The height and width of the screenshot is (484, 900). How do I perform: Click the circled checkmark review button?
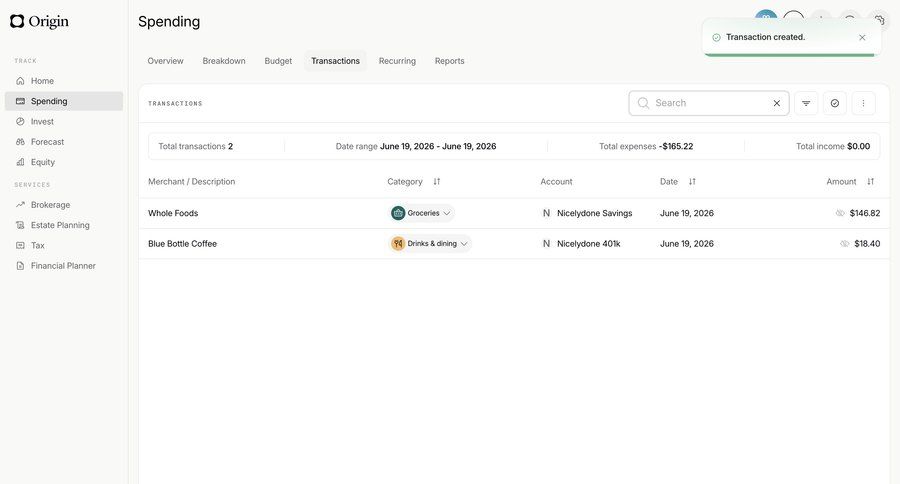tap(835, 103)
